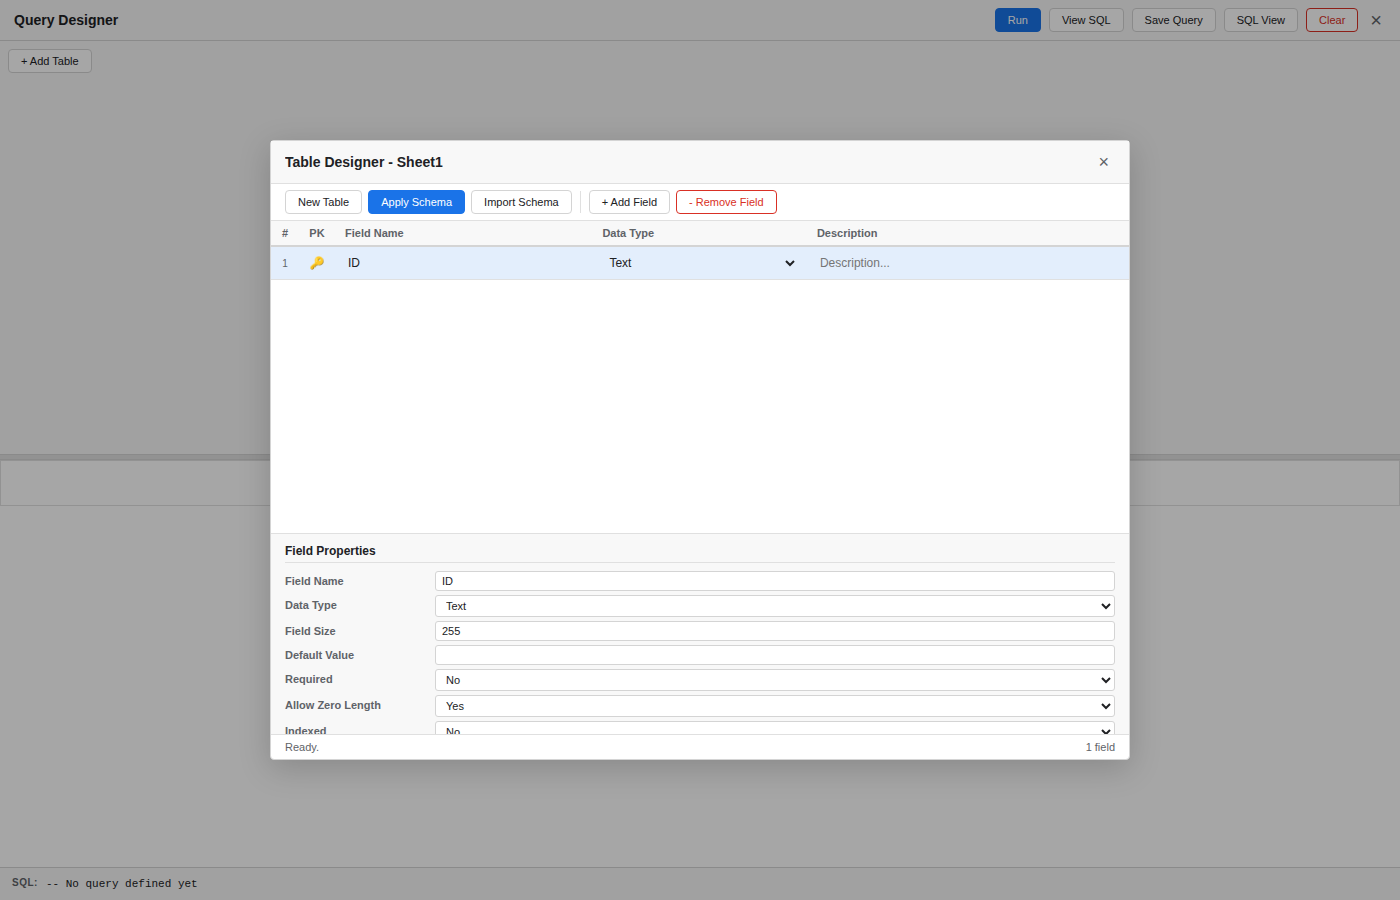Click the 'Ready.' status text
1400x900 pixels.
(302, 747)
